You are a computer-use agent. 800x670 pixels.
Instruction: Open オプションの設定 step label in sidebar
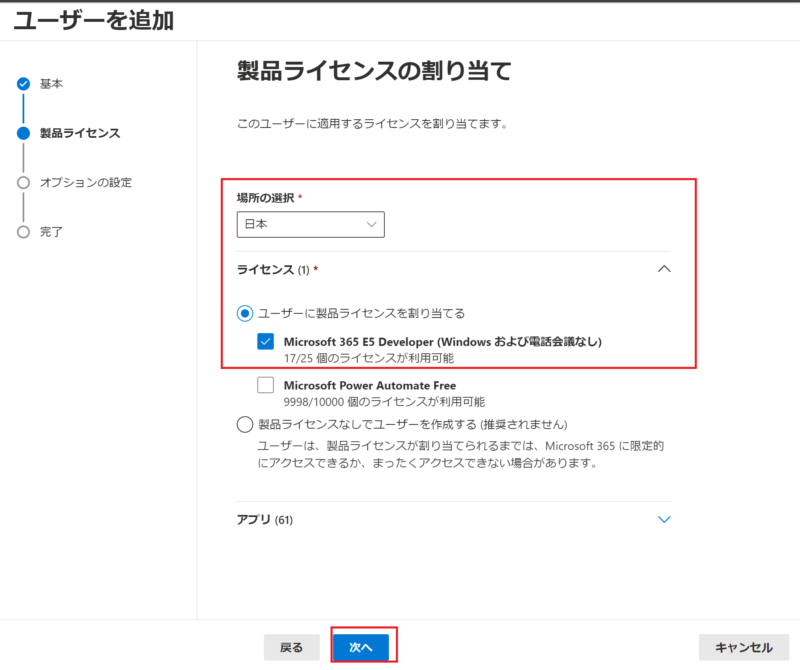85,183
